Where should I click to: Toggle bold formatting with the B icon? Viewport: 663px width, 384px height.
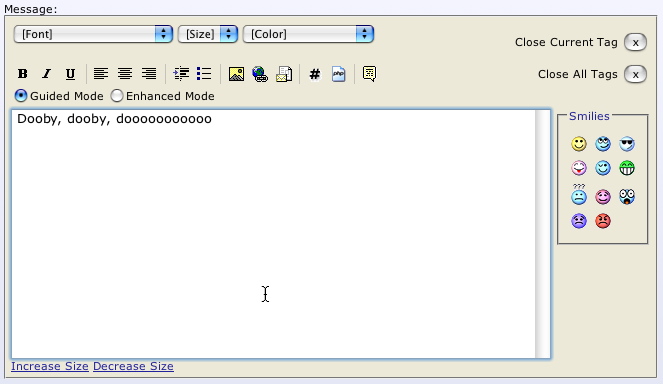click(x=23, y=74)
